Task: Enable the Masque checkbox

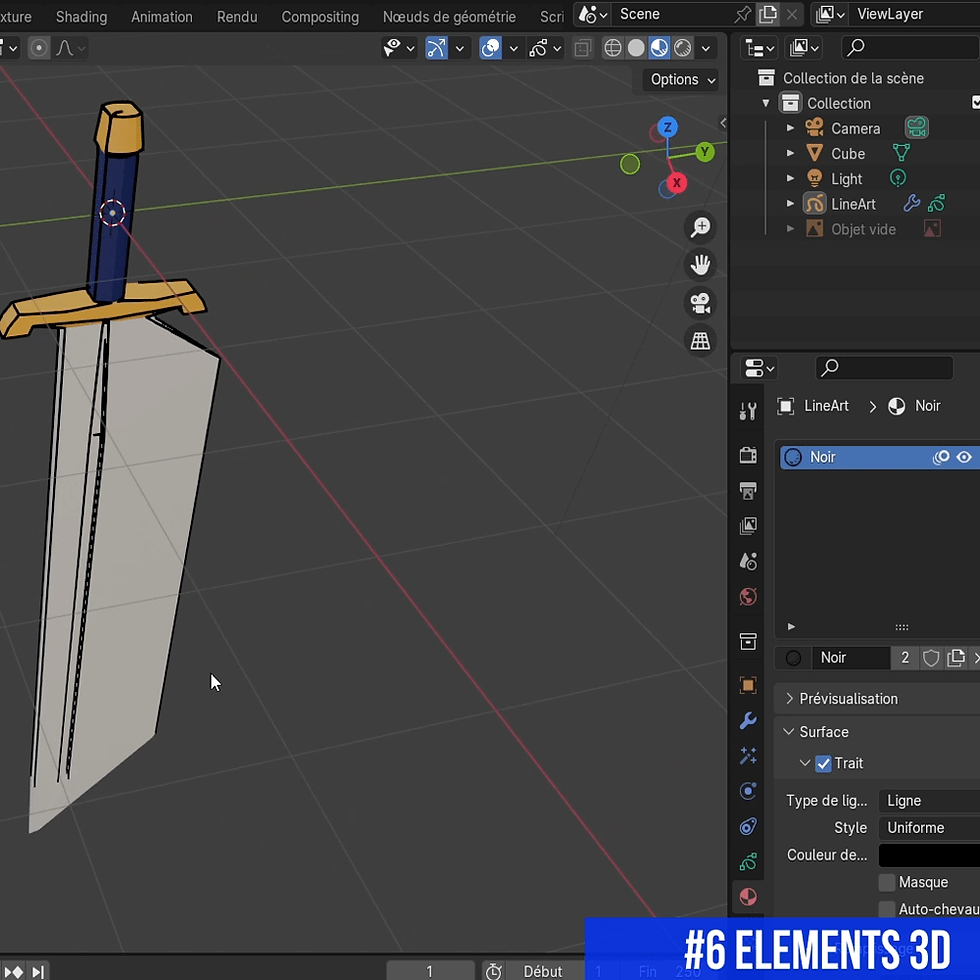Action: click(x=886, y=882)
